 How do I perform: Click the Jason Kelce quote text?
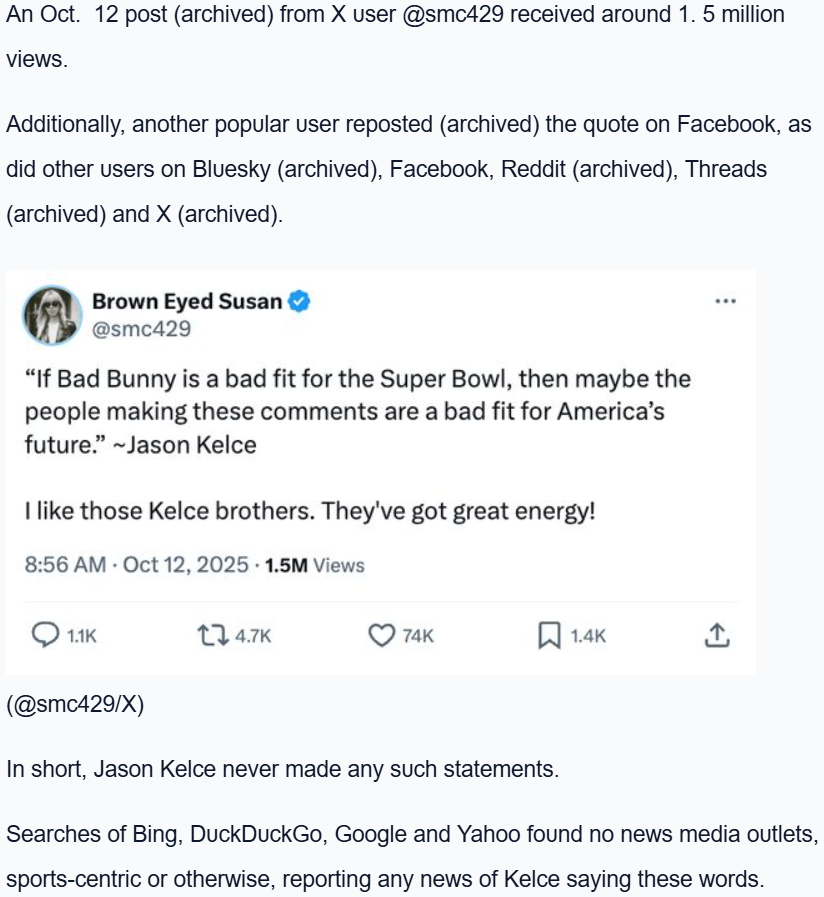(357, 411)
